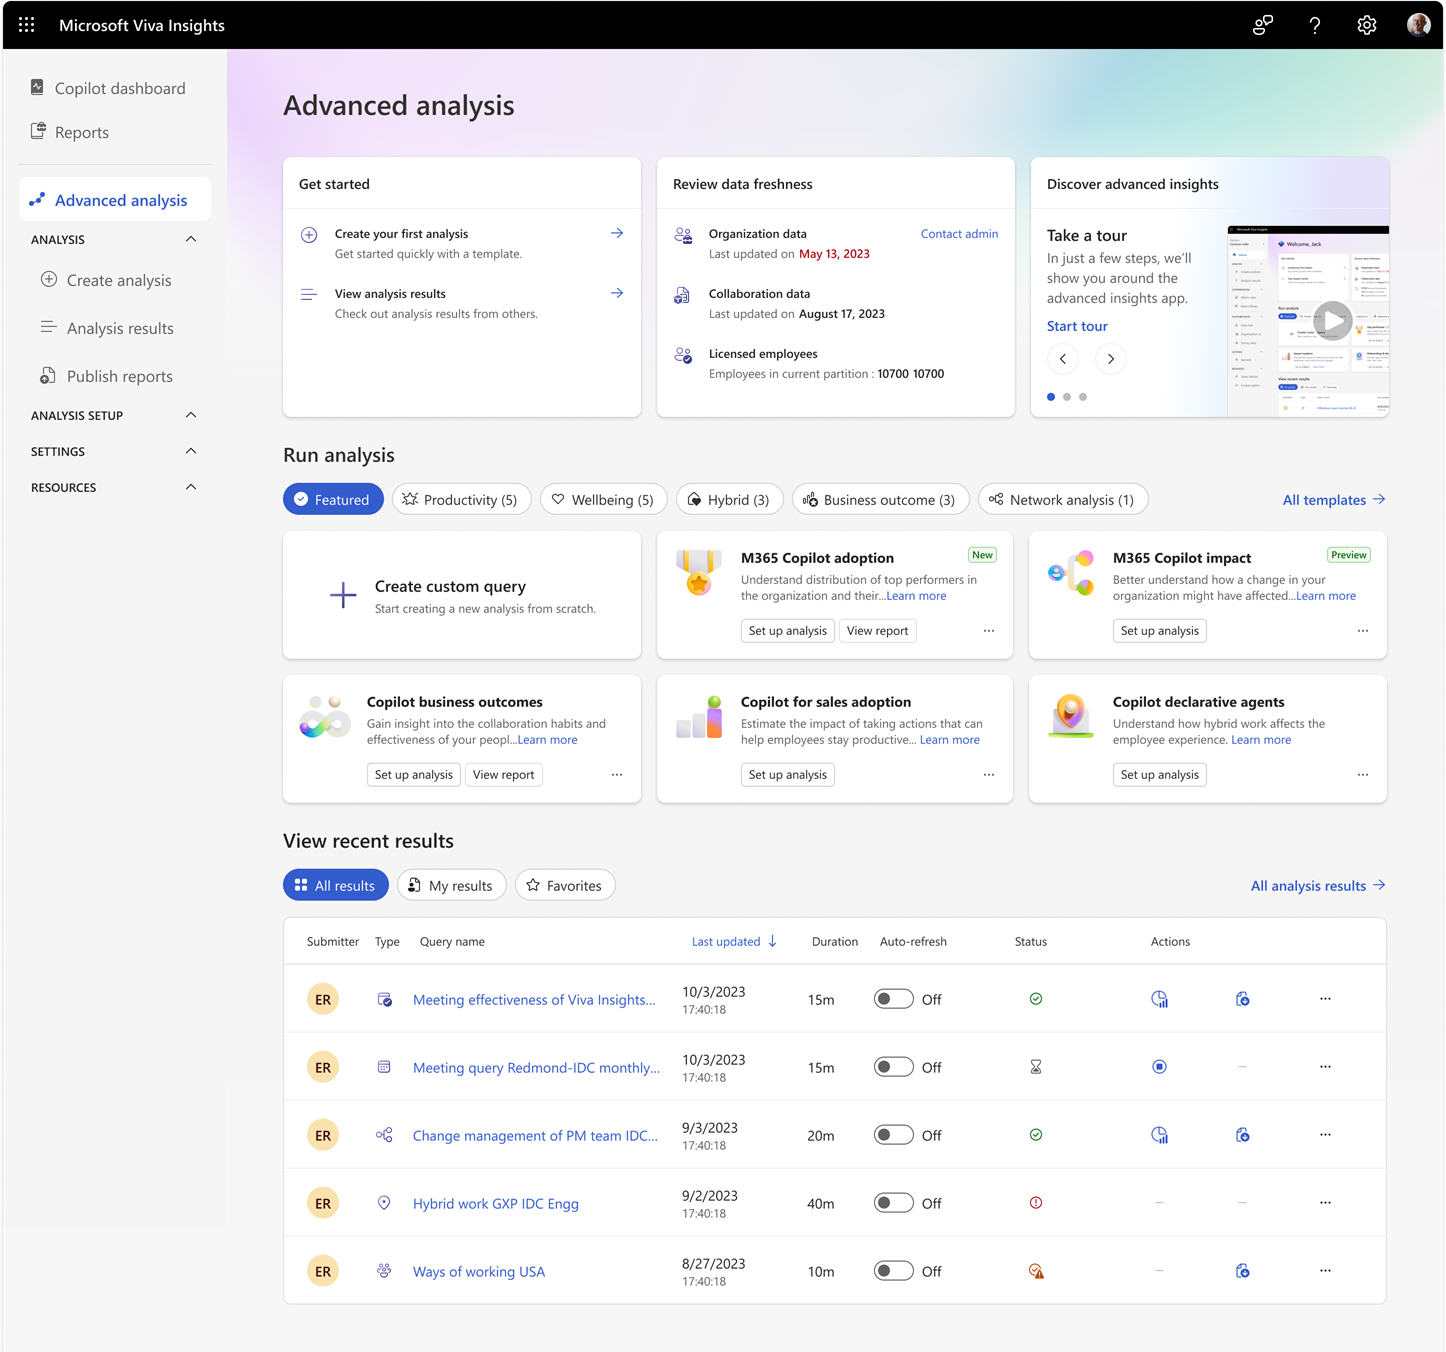This screenshot has width=1446, height=1352.
Task: Open more actions for Ways of working USA row
Action: coord(1325,1271)
